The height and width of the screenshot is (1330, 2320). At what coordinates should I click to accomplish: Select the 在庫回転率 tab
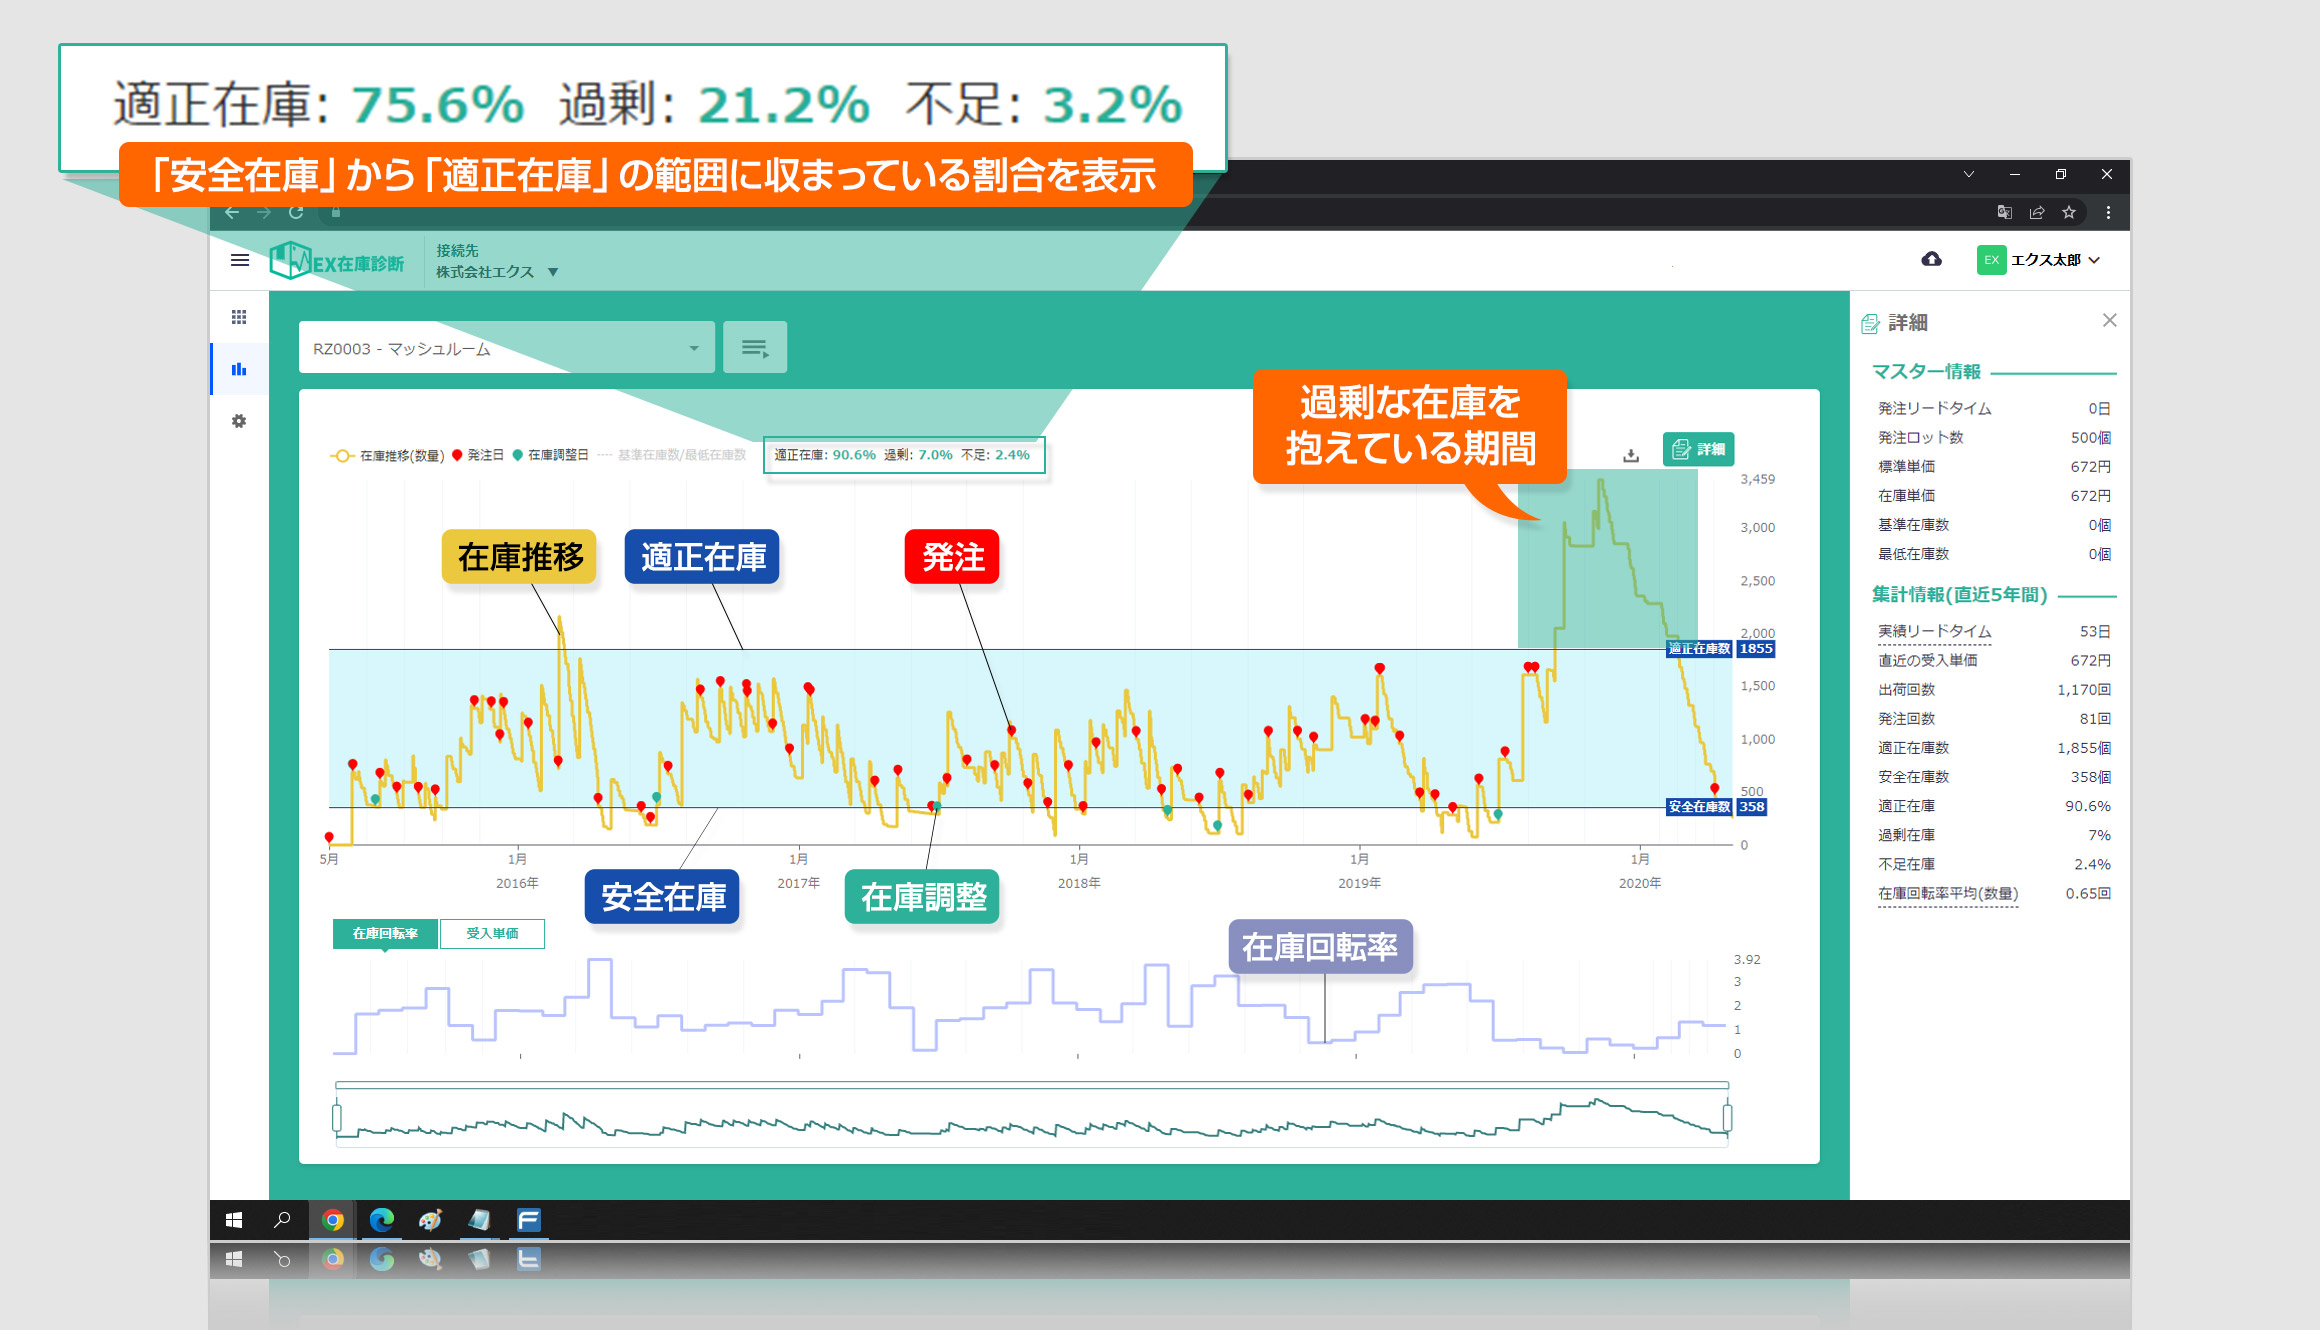[385, 933]
